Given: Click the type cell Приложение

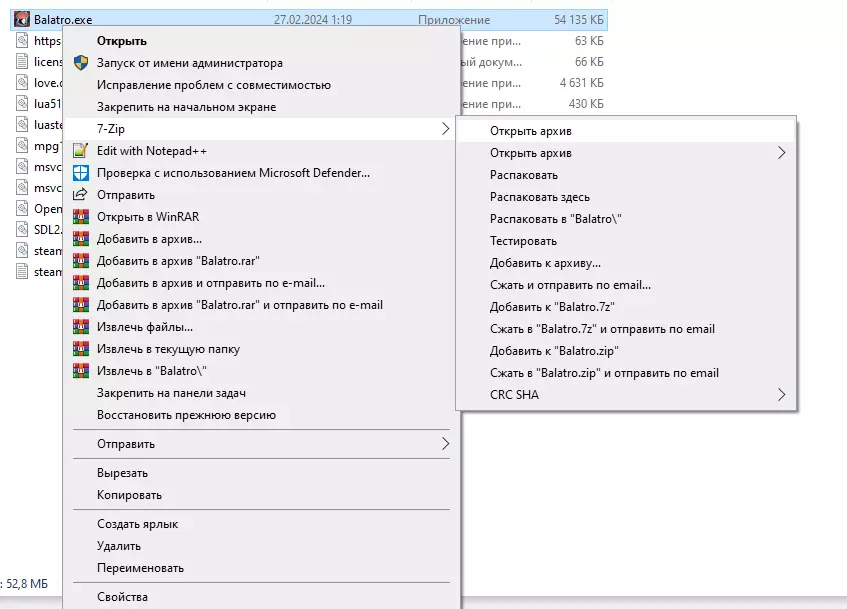Looking at the screenshot, I should [x=454, y=20].
